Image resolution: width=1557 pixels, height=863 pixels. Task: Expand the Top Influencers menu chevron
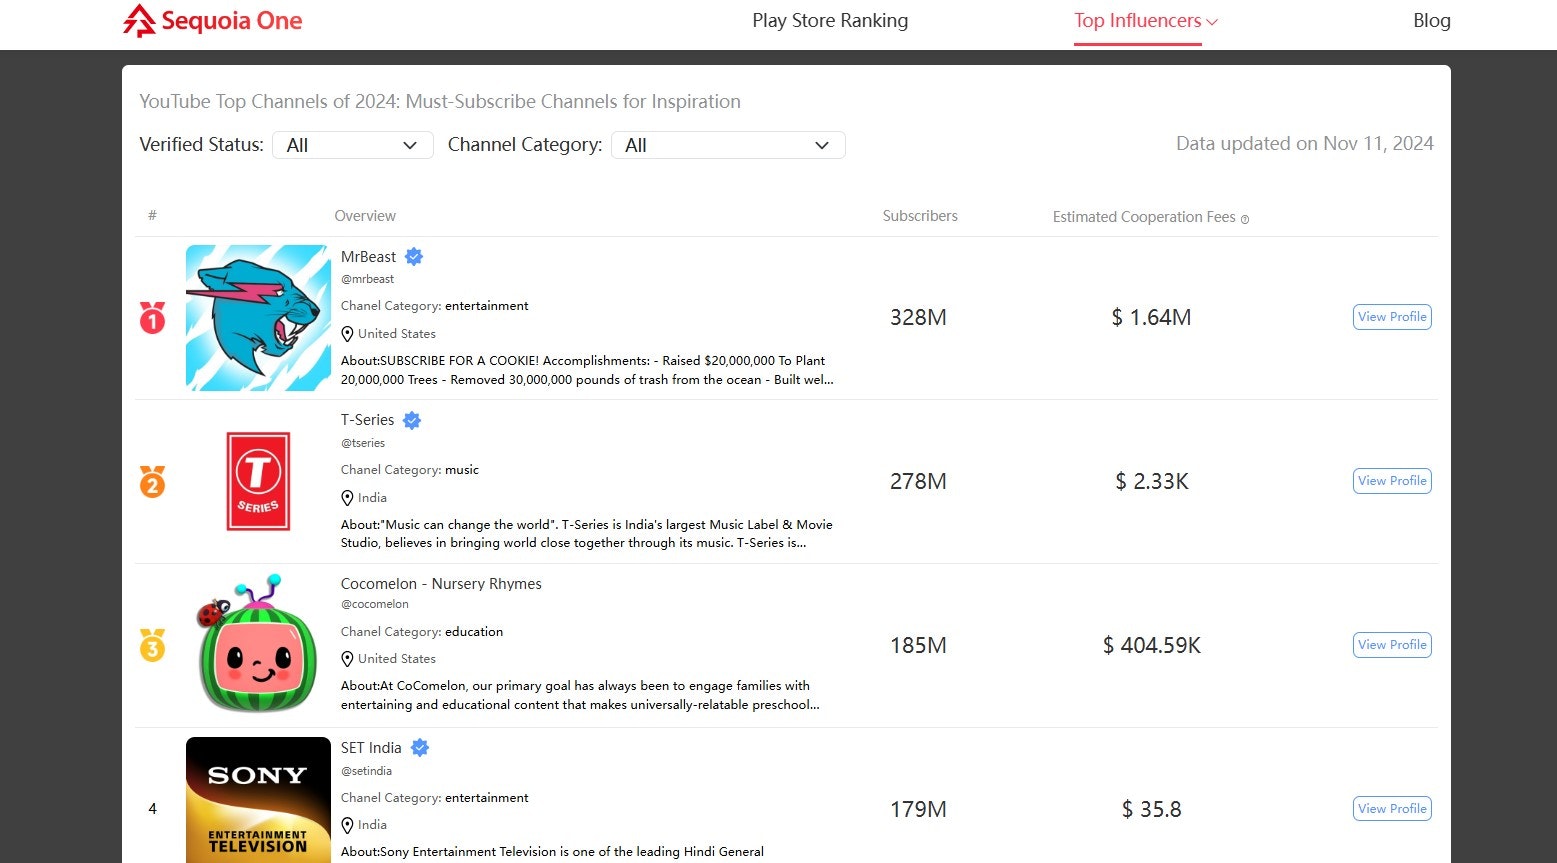[1212, 22]
